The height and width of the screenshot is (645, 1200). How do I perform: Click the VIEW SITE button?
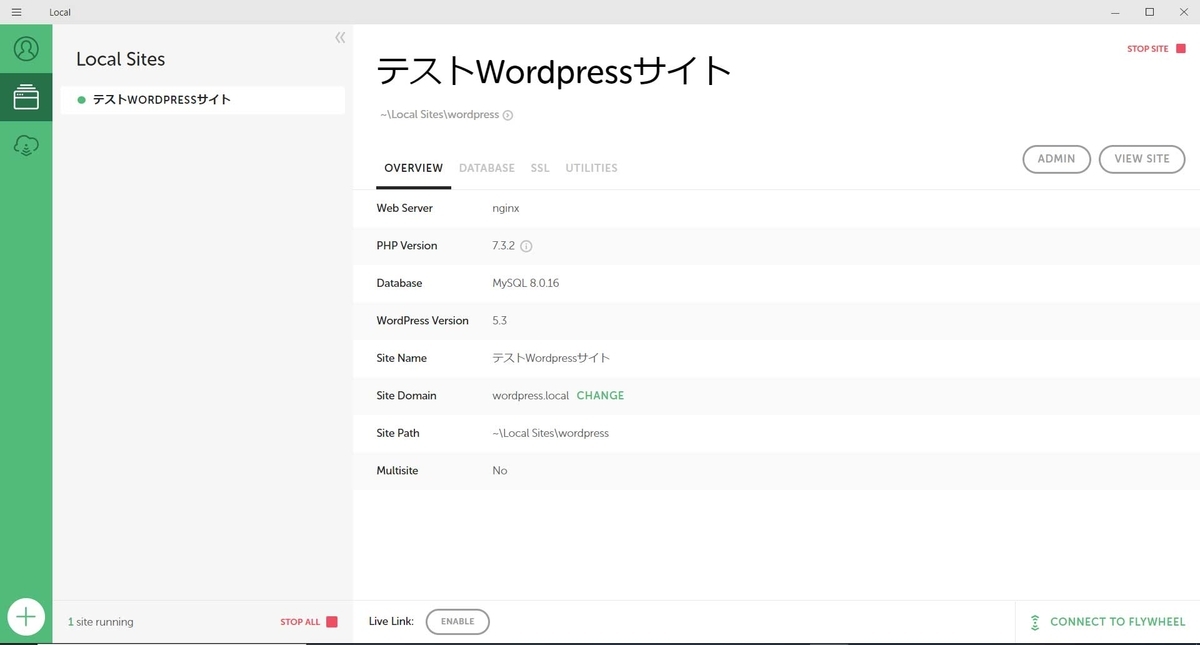coord(1142,159)
